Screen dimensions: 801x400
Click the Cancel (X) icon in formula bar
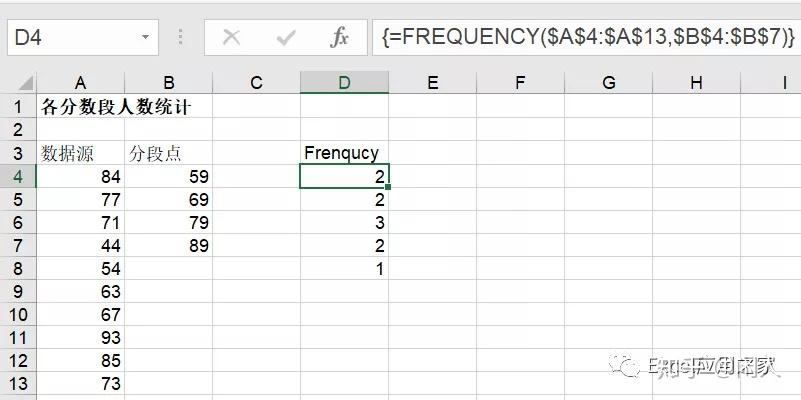tap(231, 37)
